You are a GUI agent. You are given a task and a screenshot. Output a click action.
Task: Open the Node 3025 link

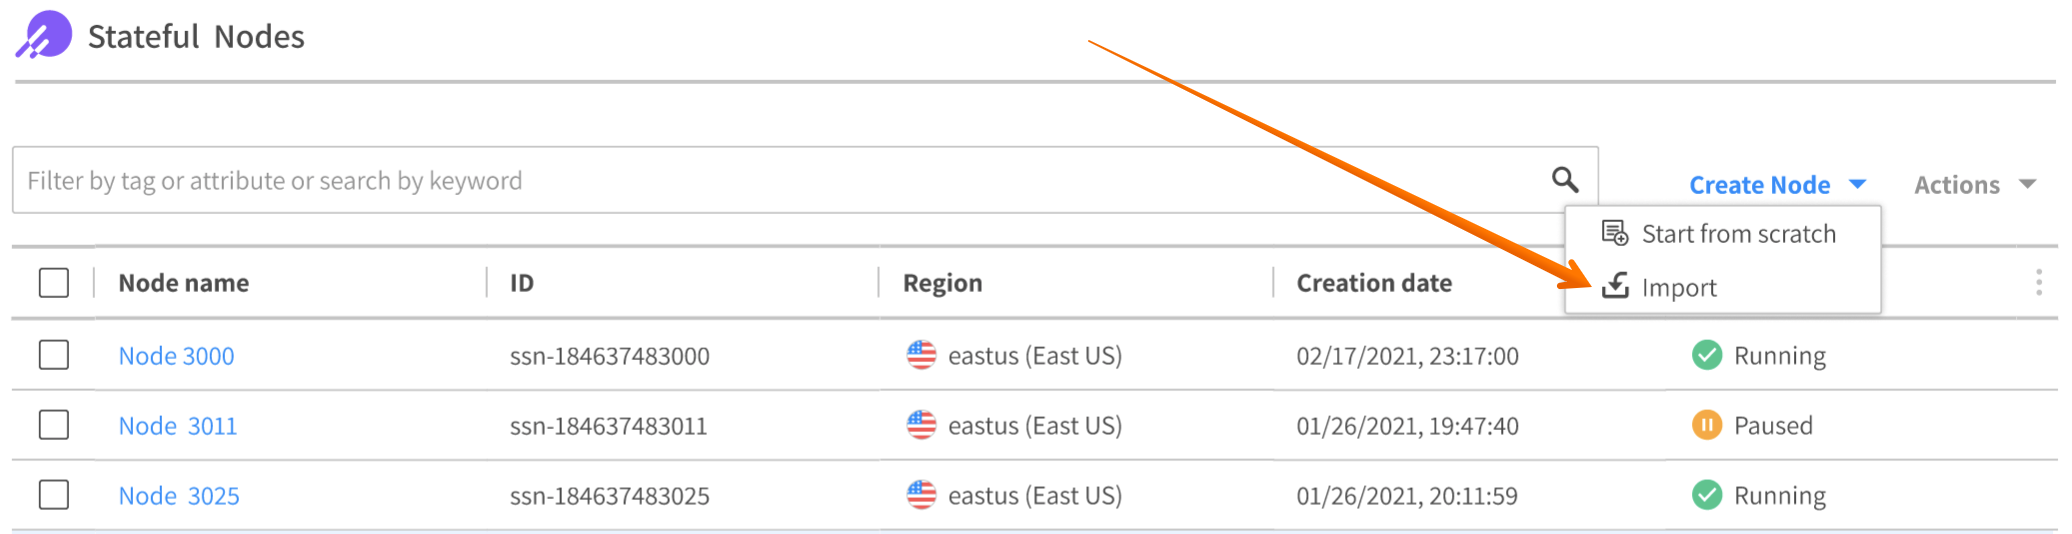[x=179, y=496]
